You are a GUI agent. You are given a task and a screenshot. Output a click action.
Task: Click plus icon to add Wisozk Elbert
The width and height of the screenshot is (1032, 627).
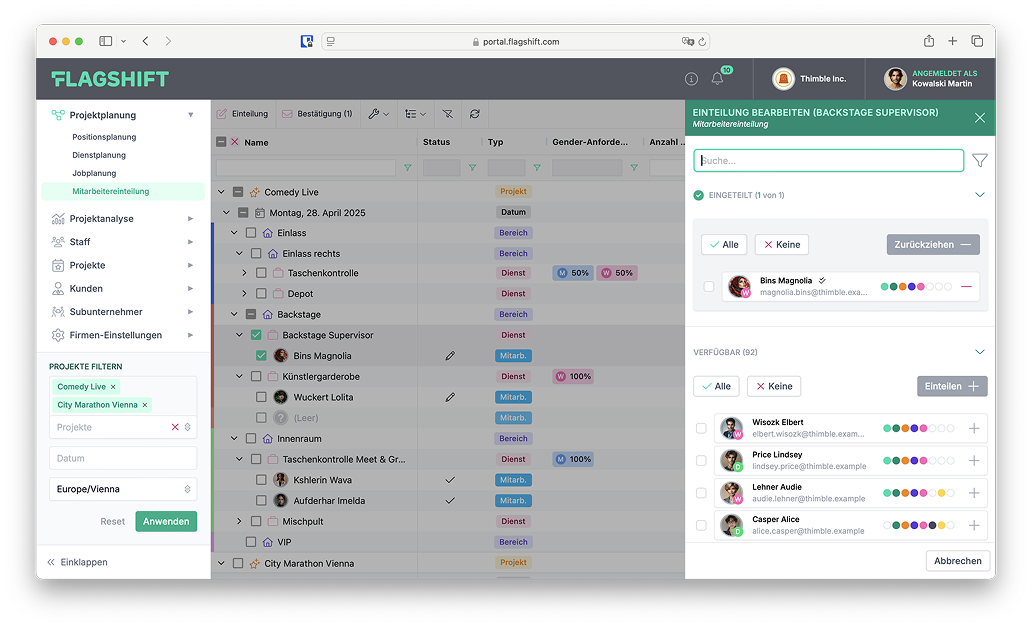tap(974, 429)
